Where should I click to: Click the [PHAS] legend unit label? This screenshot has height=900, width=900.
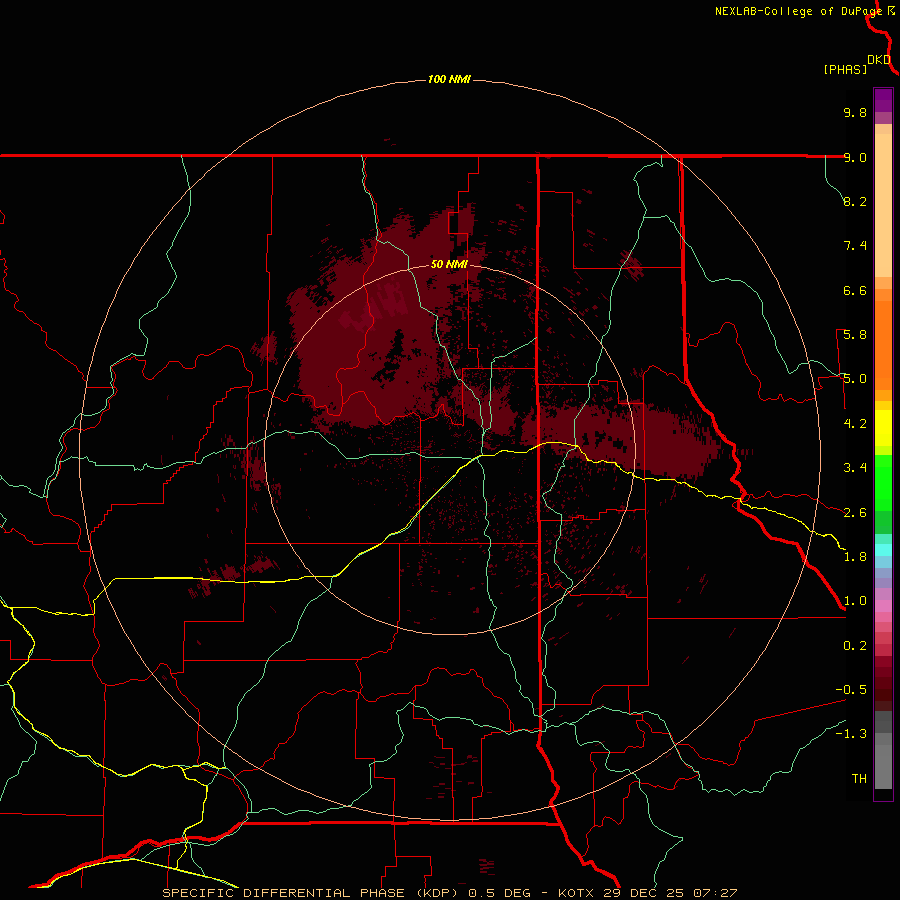point(845,69)
